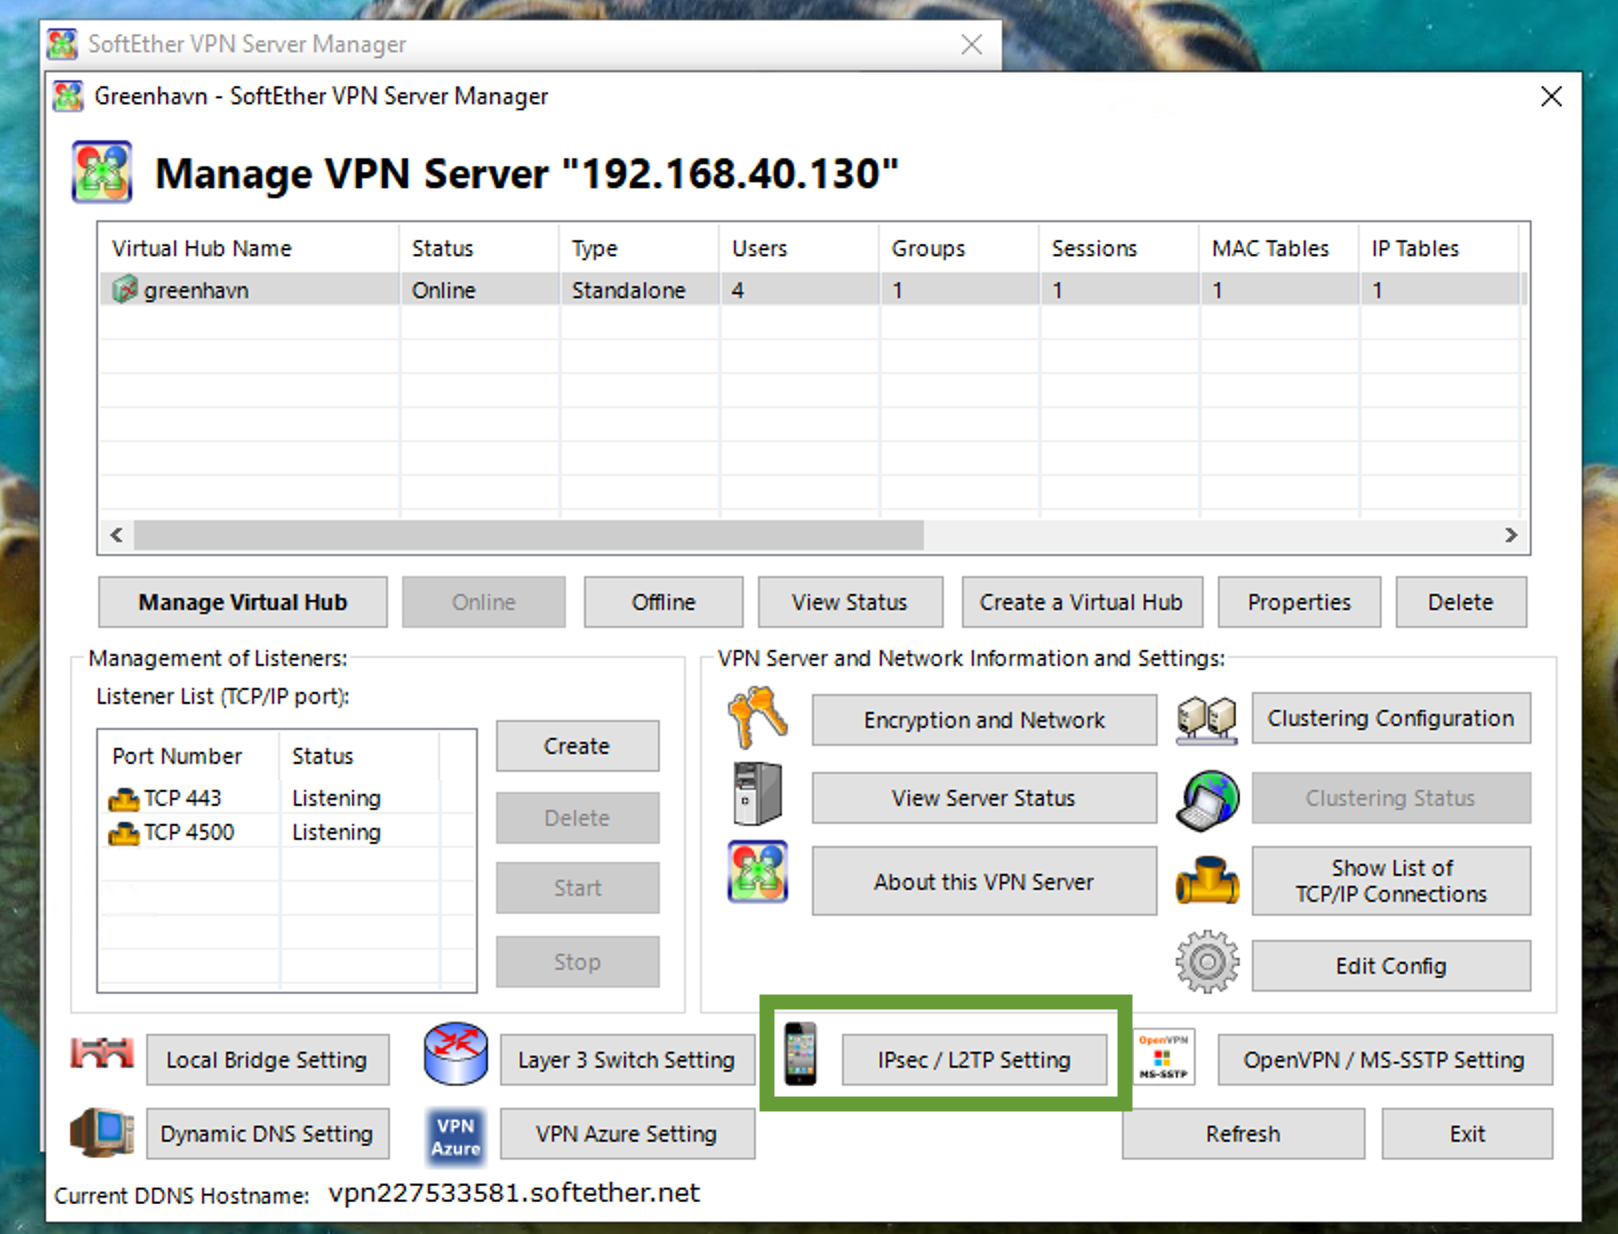
Task: Click the globe laptop Clustering Status icon
Action: coord(1207,800)
